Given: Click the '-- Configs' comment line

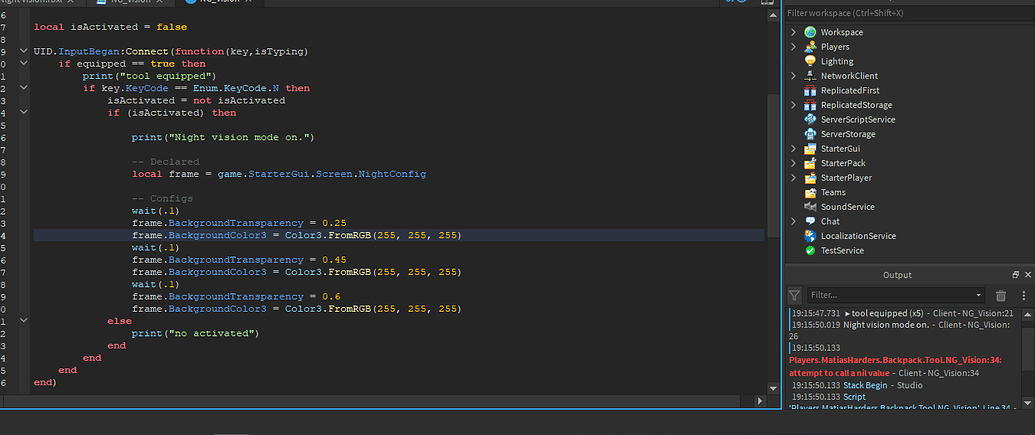Looking at the screenshot, I should coord(162,199).
